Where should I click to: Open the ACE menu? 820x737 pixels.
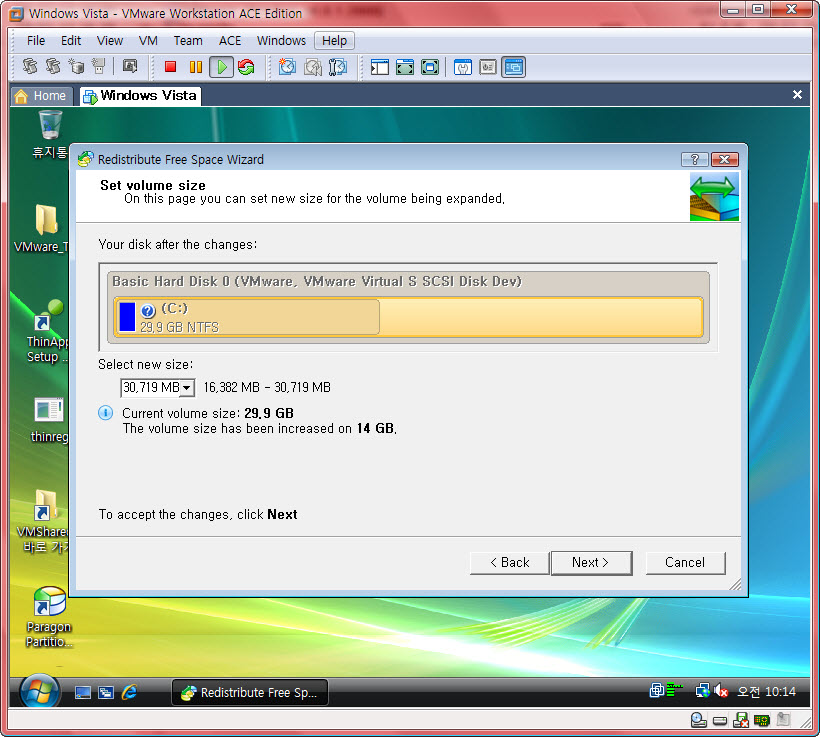click(230, 41)
